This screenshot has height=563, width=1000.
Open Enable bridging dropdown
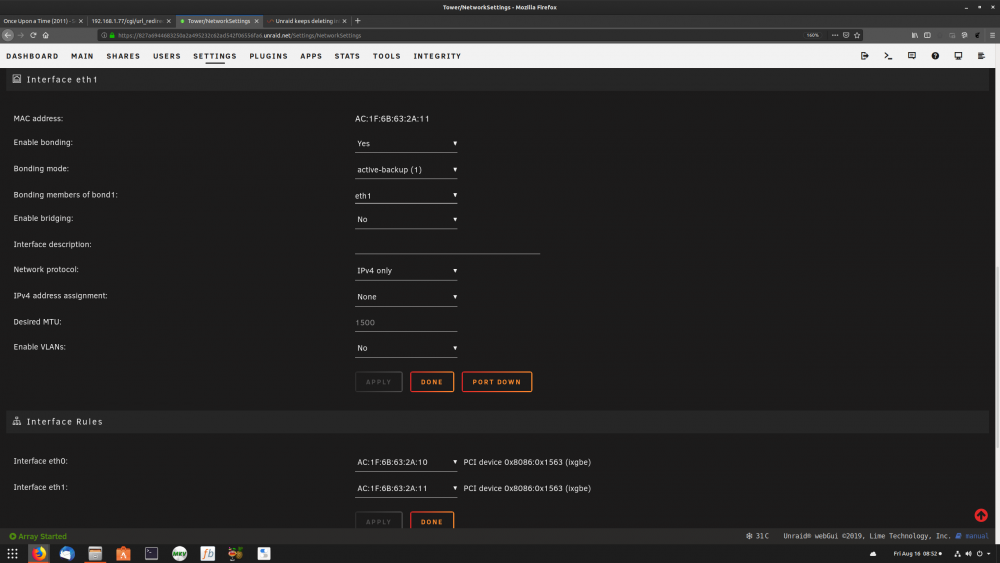point(406,219)
